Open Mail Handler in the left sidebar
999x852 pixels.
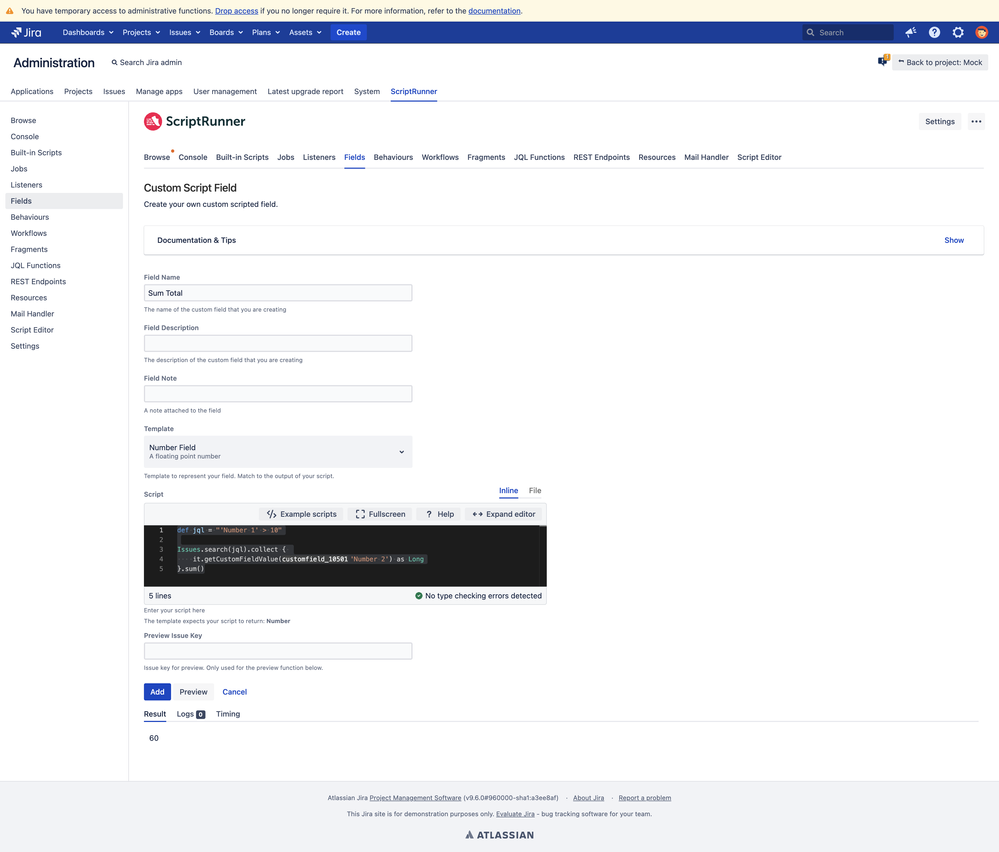(x=32, y=314)
